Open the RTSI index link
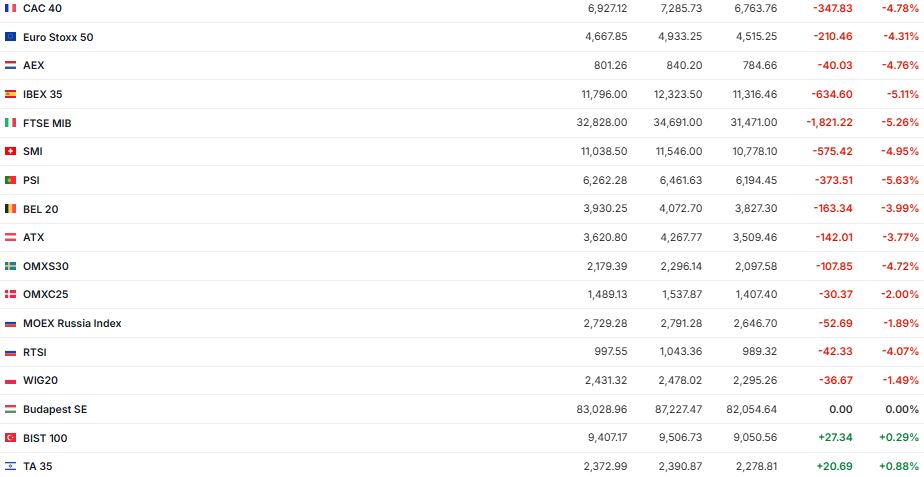Image resolution: width=924 pixels, height=477 pixels. click(x=35, y=352)
